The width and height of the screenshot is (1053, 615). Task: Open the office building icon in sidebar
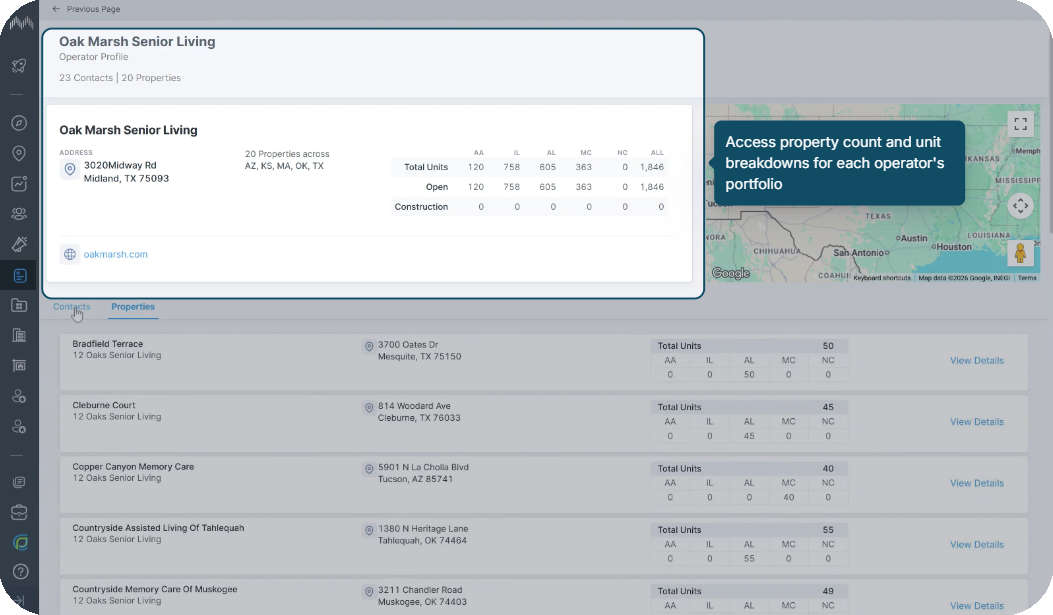(19, 335)
